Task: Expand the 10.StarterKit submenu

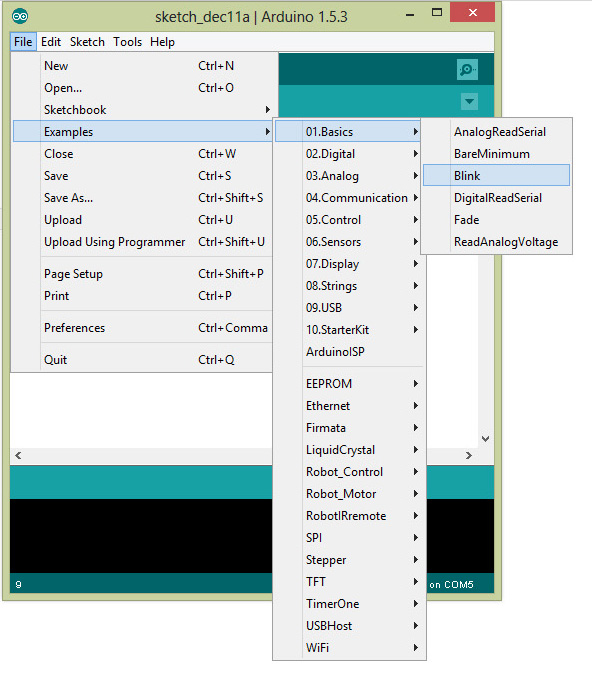Action: click(x=349, y=330)
